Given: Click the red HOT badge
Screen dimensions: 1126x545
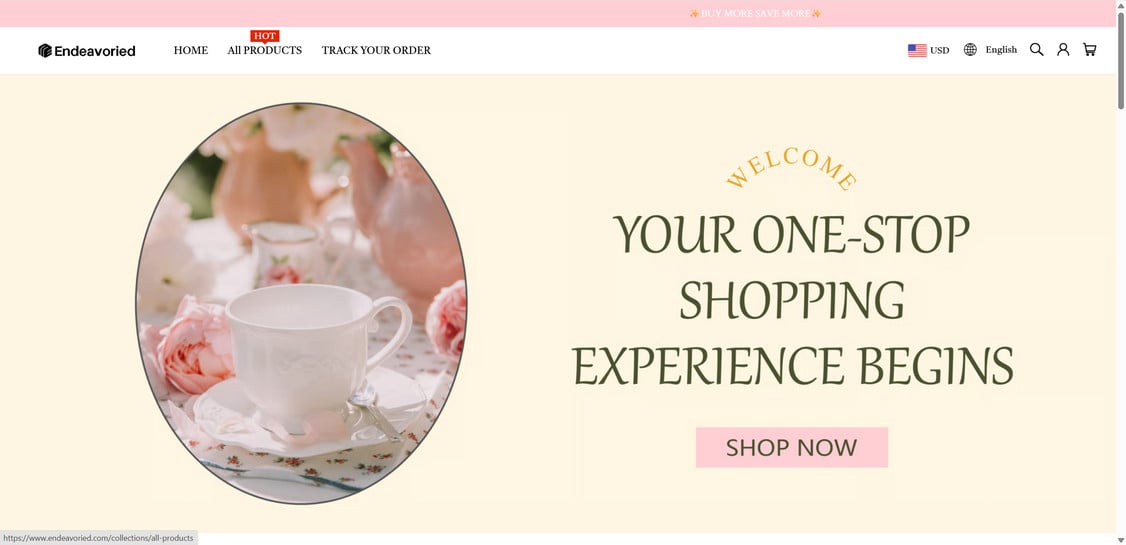Looking at the screenshot, I should [x=264, y=37].
